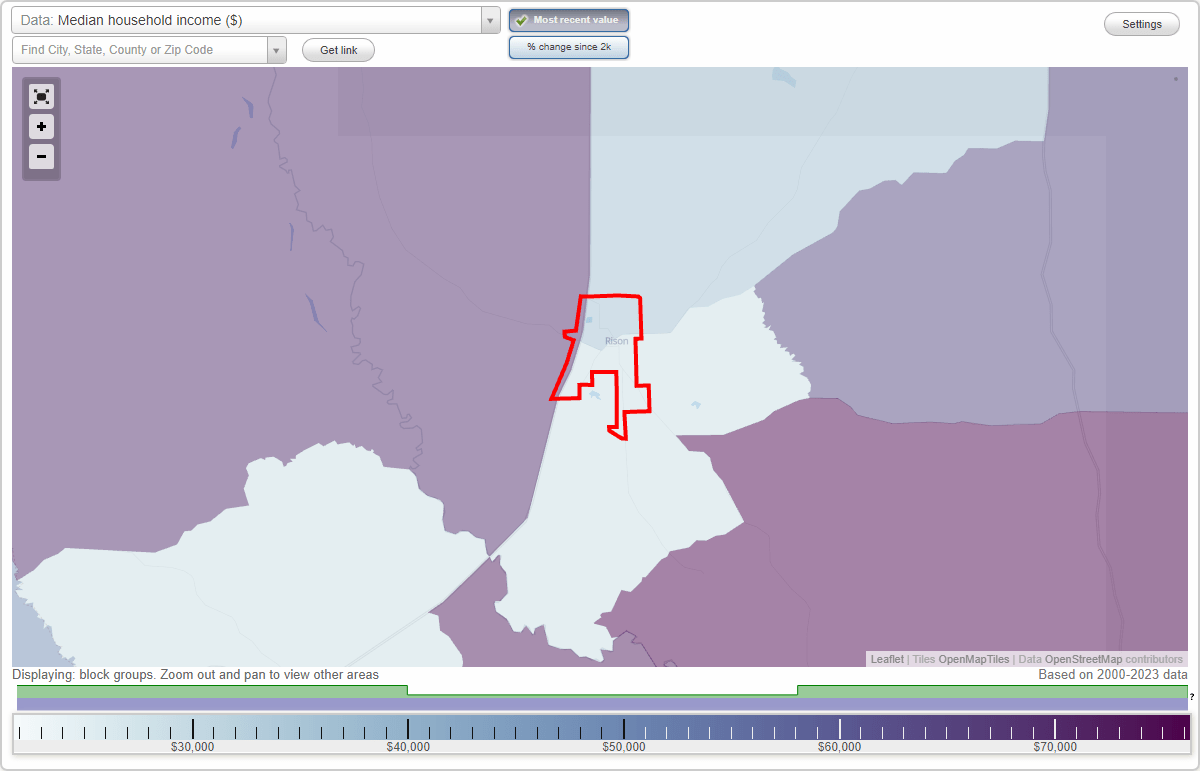The image size is (1200, 771).
Task: Open the OpenMapTiles link
Action: tap(972, 659)
